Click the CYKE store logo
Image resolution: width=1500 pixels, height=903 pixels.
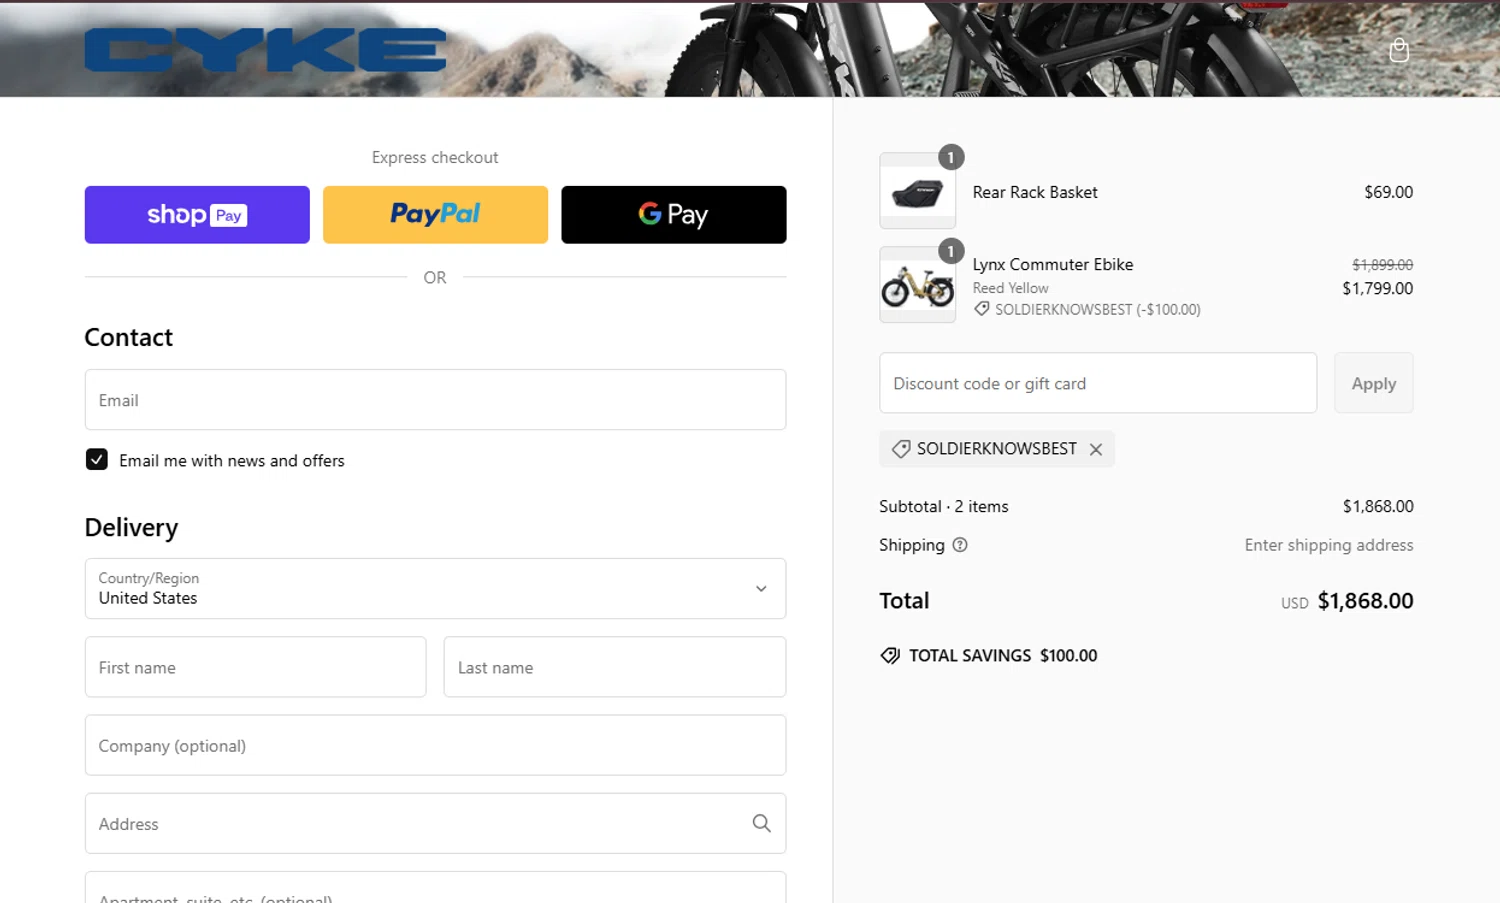pyautogui.click(x=265, y=50)
